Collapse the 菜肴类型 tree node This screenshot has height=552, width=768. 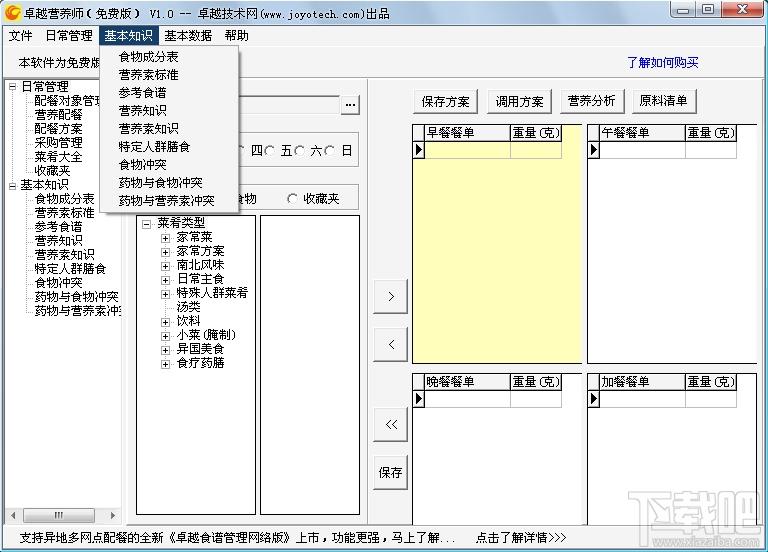tap(146, 224)
